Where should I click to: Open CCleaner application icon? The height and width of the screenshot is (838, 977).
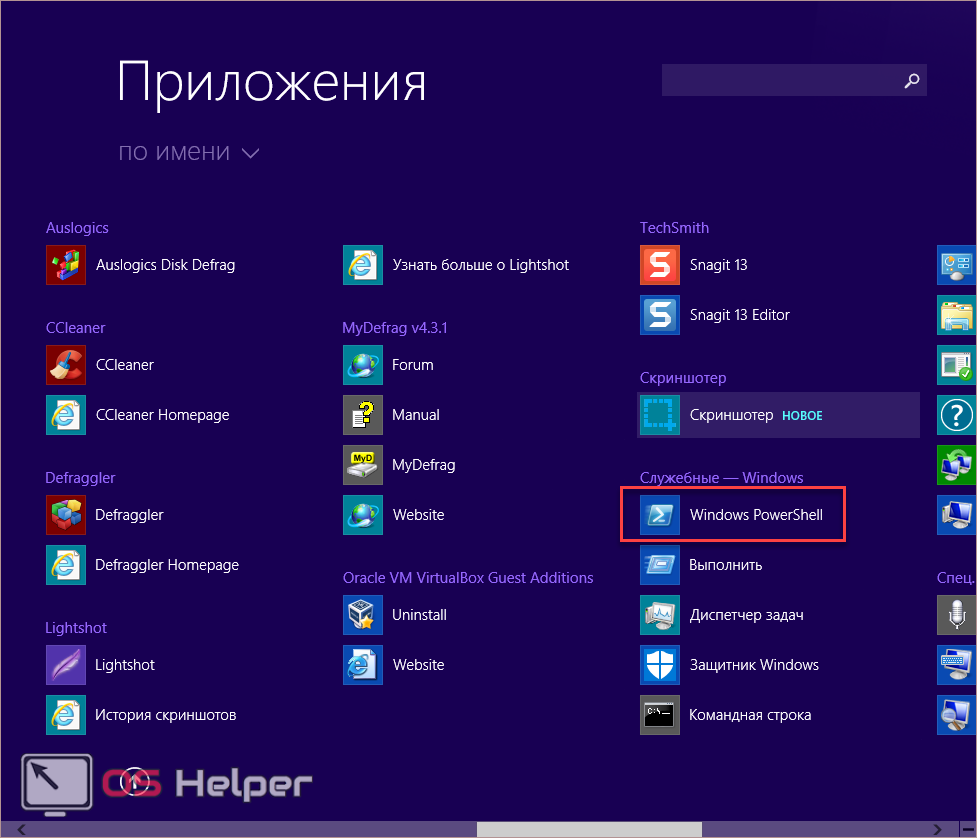66,365
